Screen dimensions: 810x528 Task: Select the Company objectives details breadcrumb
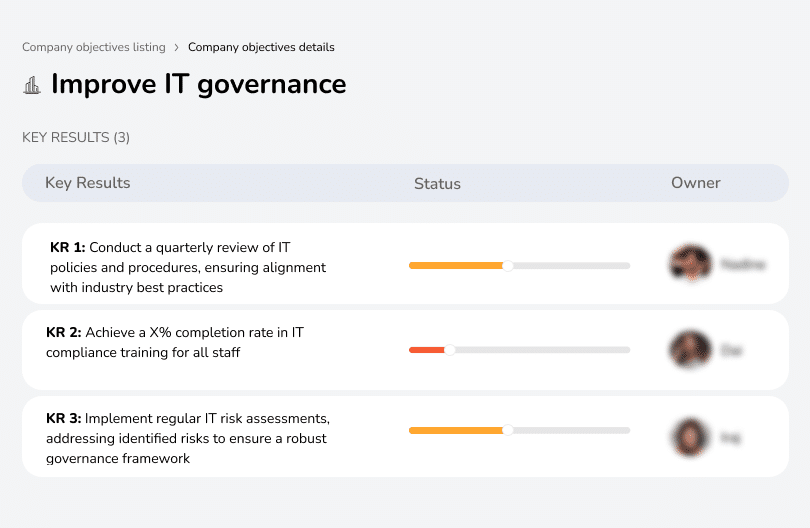(x=261, y=47)
